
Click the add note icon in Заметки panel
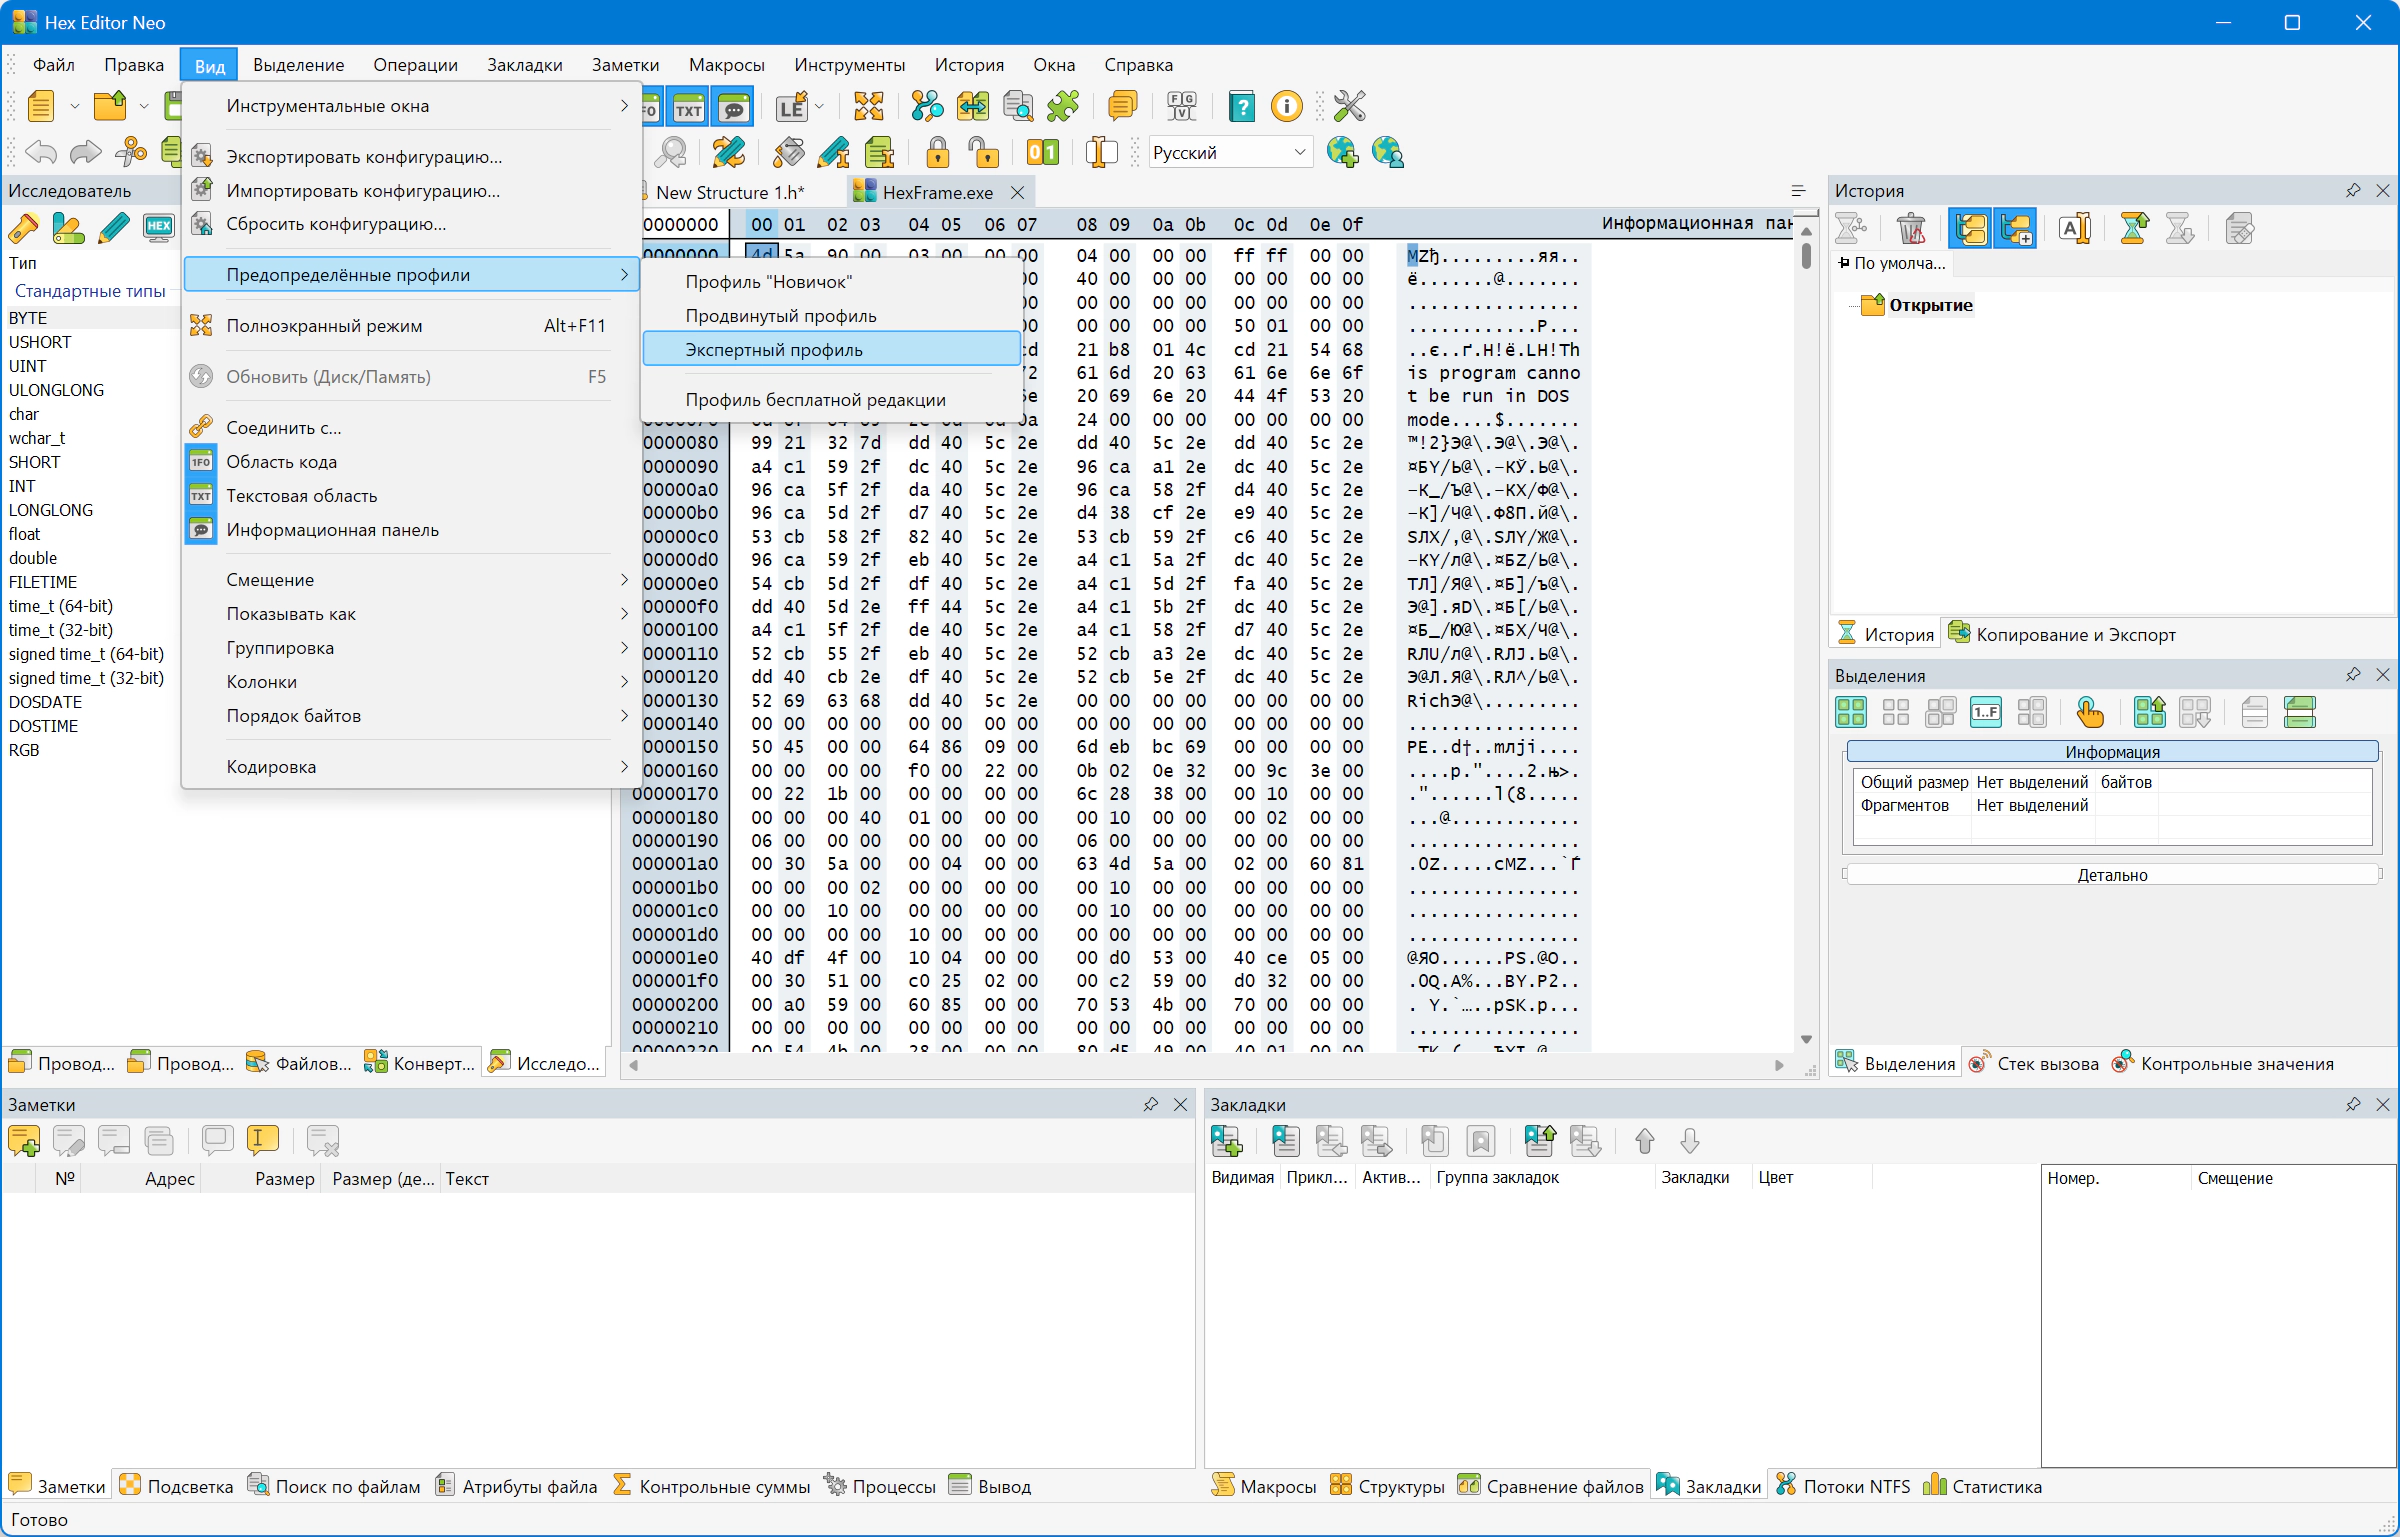[x=24, y=1140]
